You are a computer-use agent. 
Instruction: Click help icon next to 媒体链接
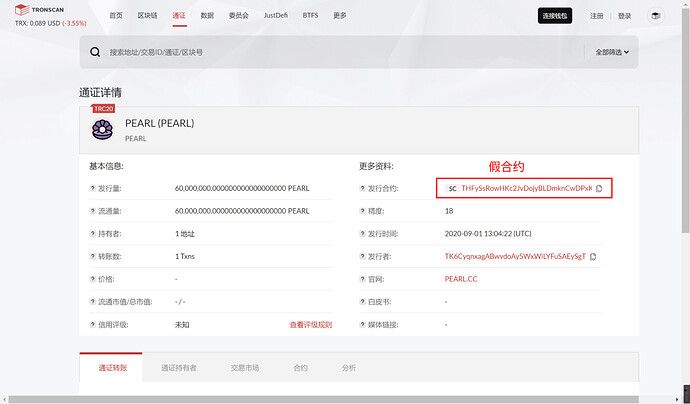click(363, 325)
